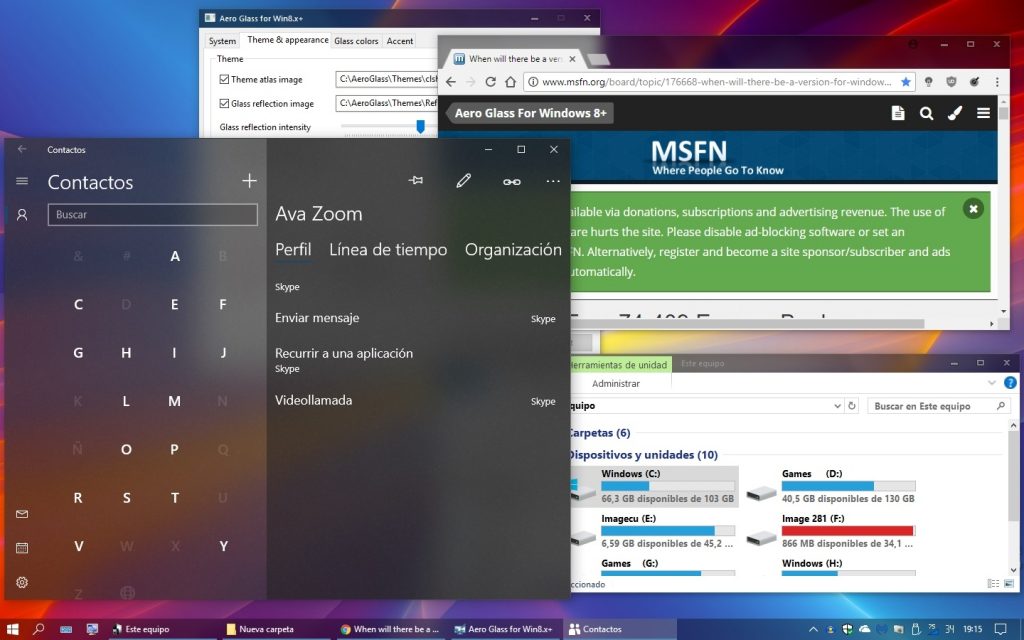Select the person icon in Contactos sidebar
This screenshot has width=1024, height=640.
pos(22,214)
